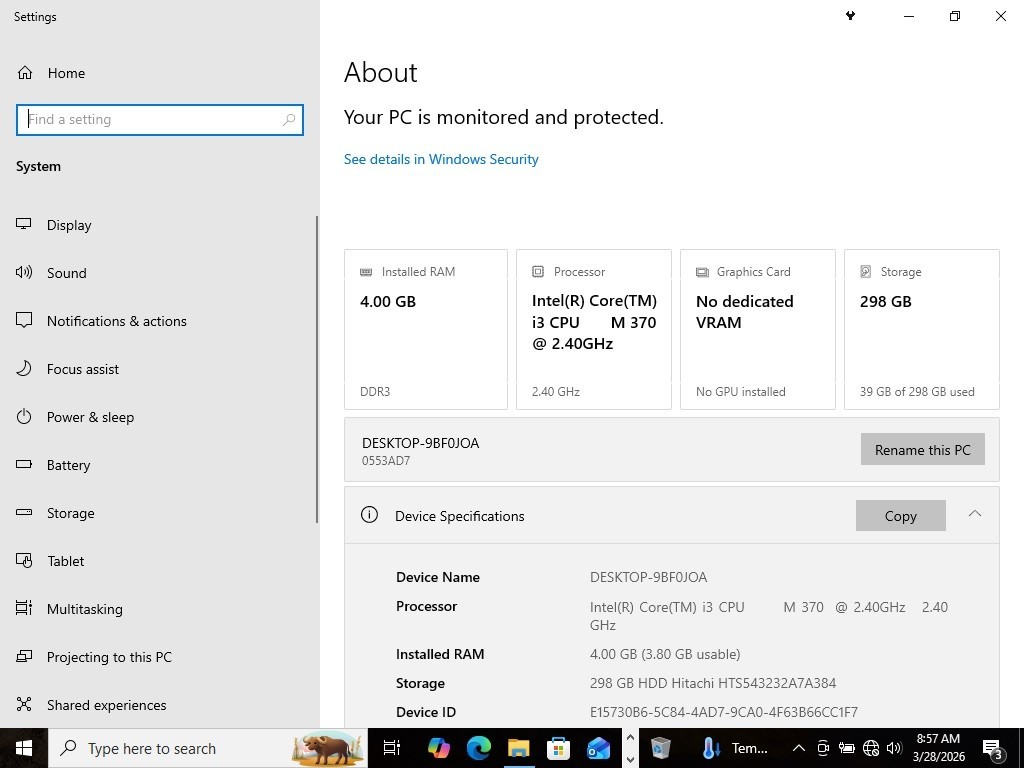This screenshot has height=768, width=1024.
Task: Open Outlook from the taskbar
Action: coord(598,748)
